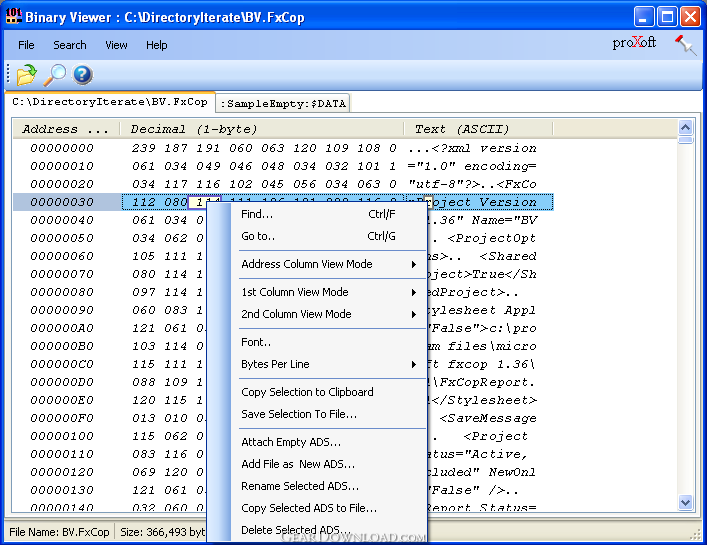Expand Address Column View Mode submenu
Screen dimensions: 707x545
tap(317, 264)
